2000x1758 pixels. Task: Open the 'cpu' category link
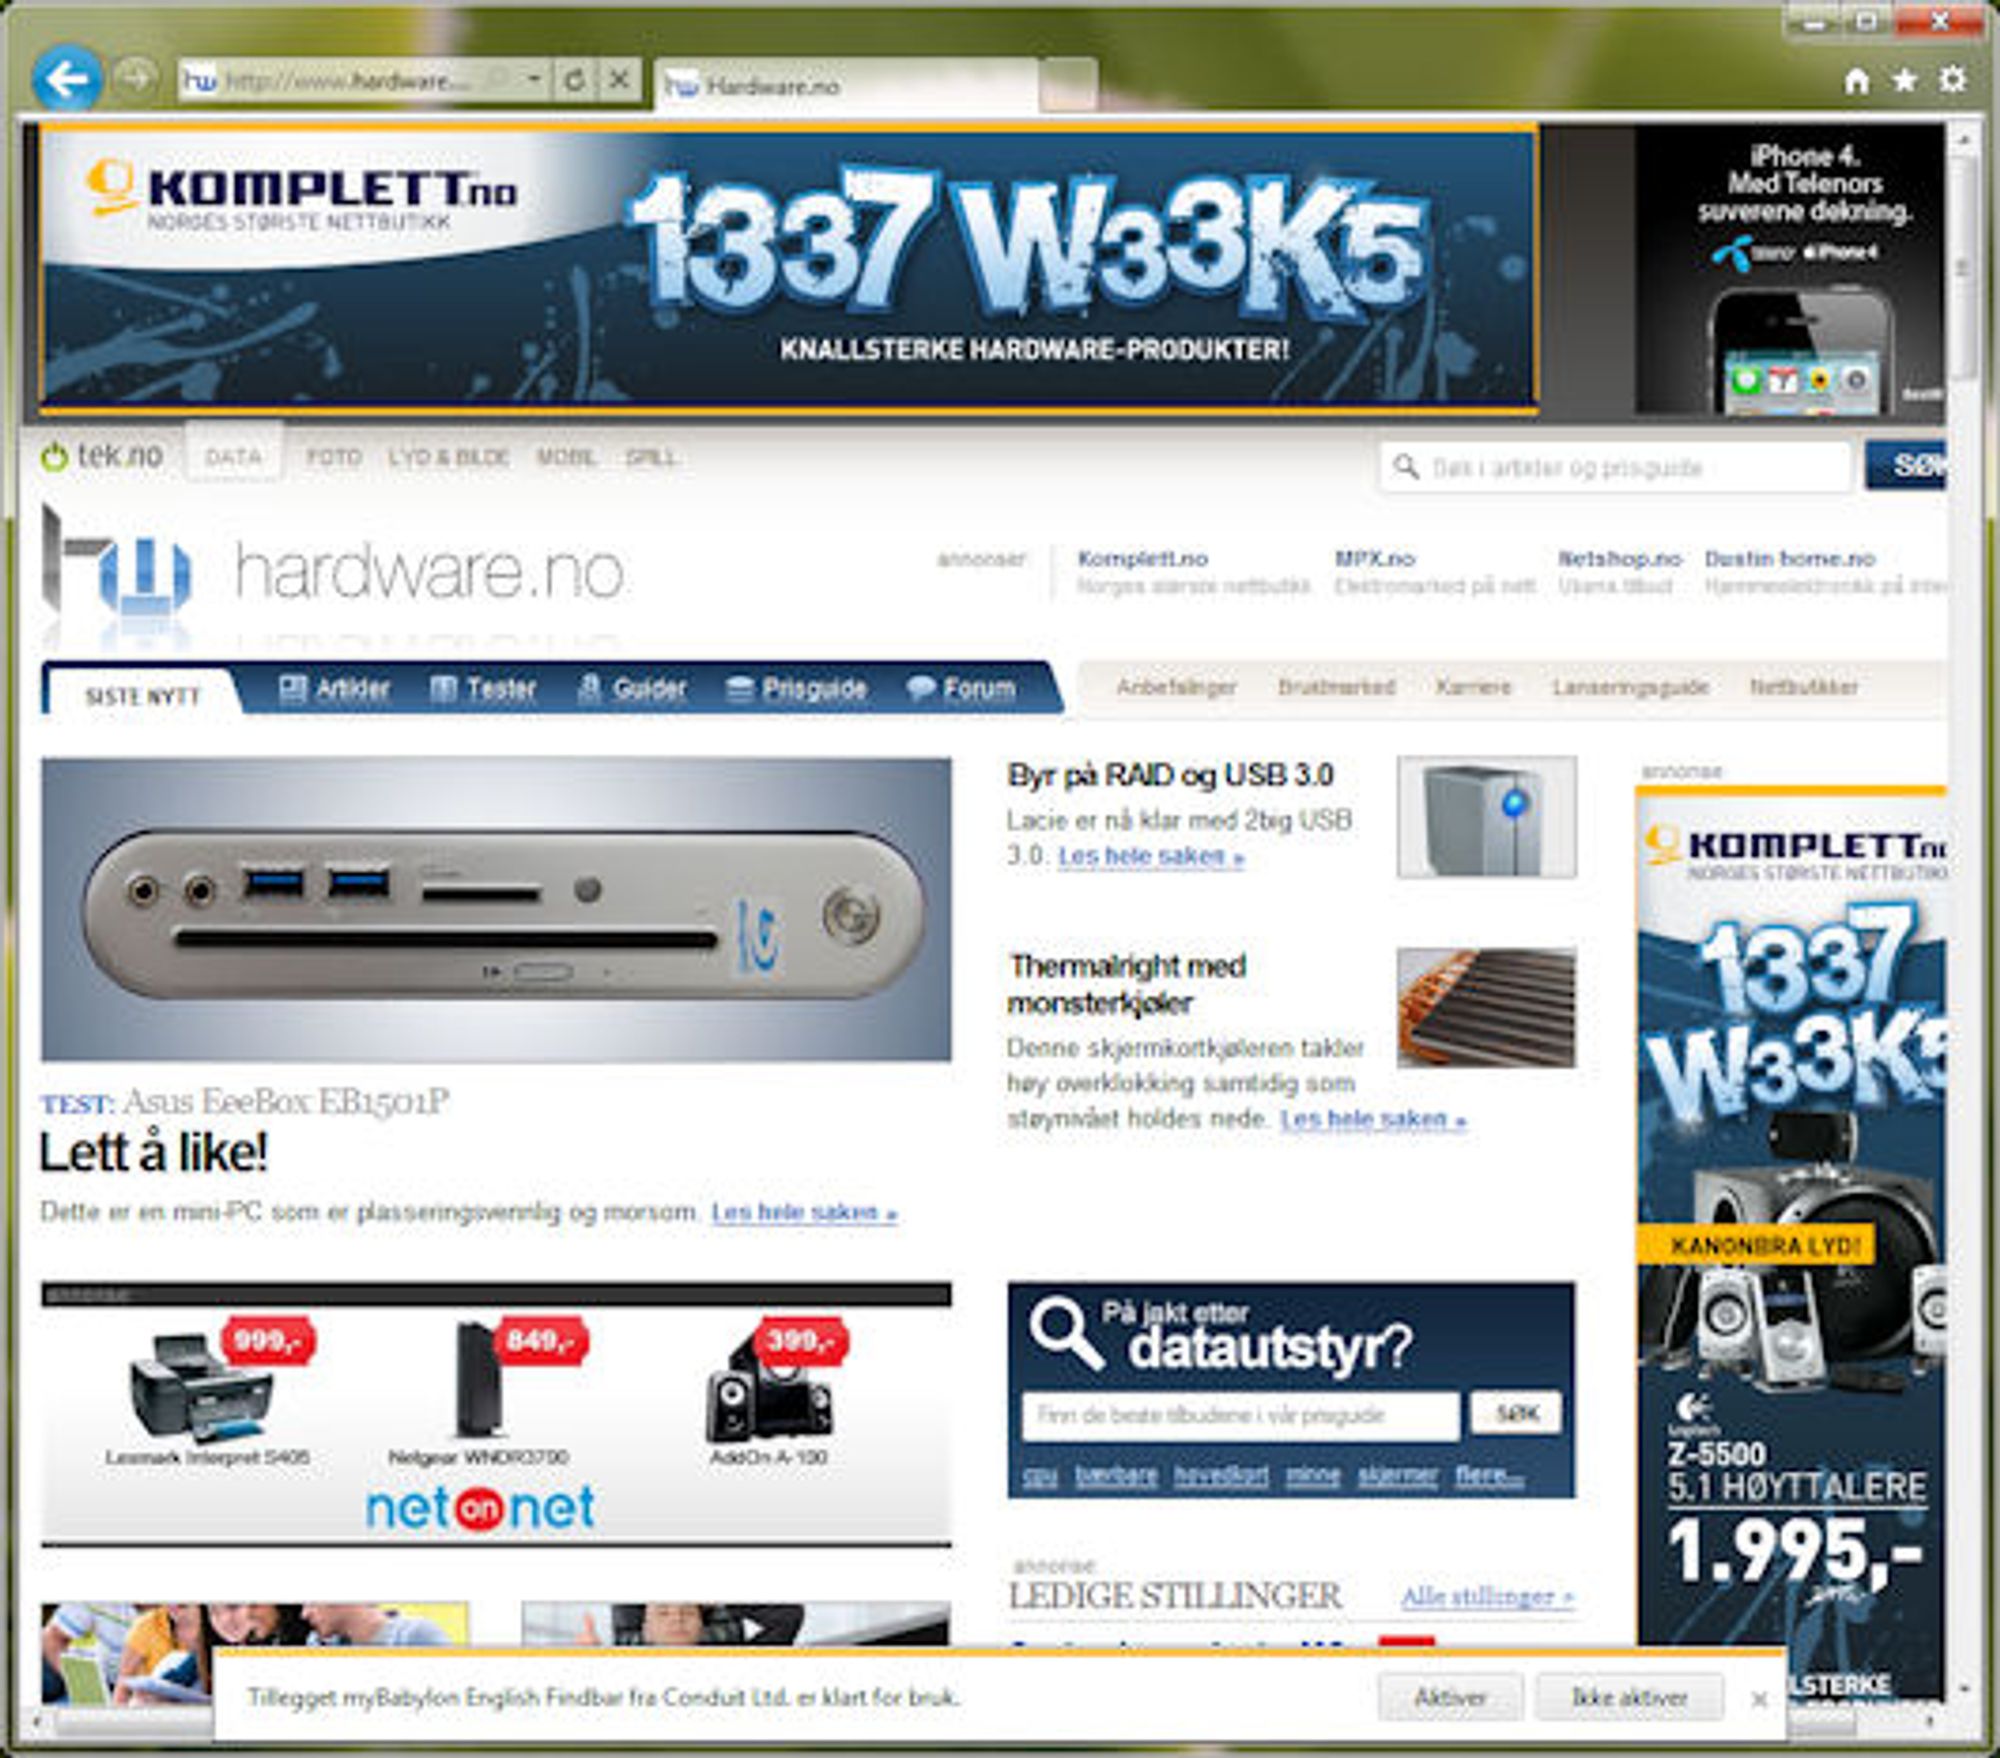pyautogui.click(x=1040, y=1476)
